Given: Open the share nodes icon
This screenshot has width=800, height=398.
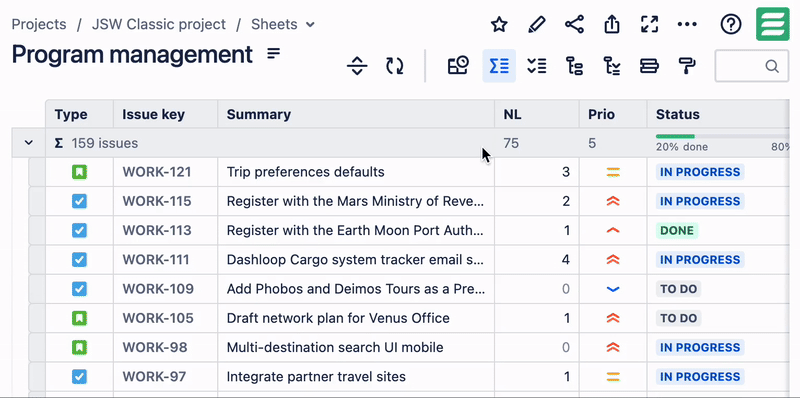Looking at the screenshot, I should (574, 24).
